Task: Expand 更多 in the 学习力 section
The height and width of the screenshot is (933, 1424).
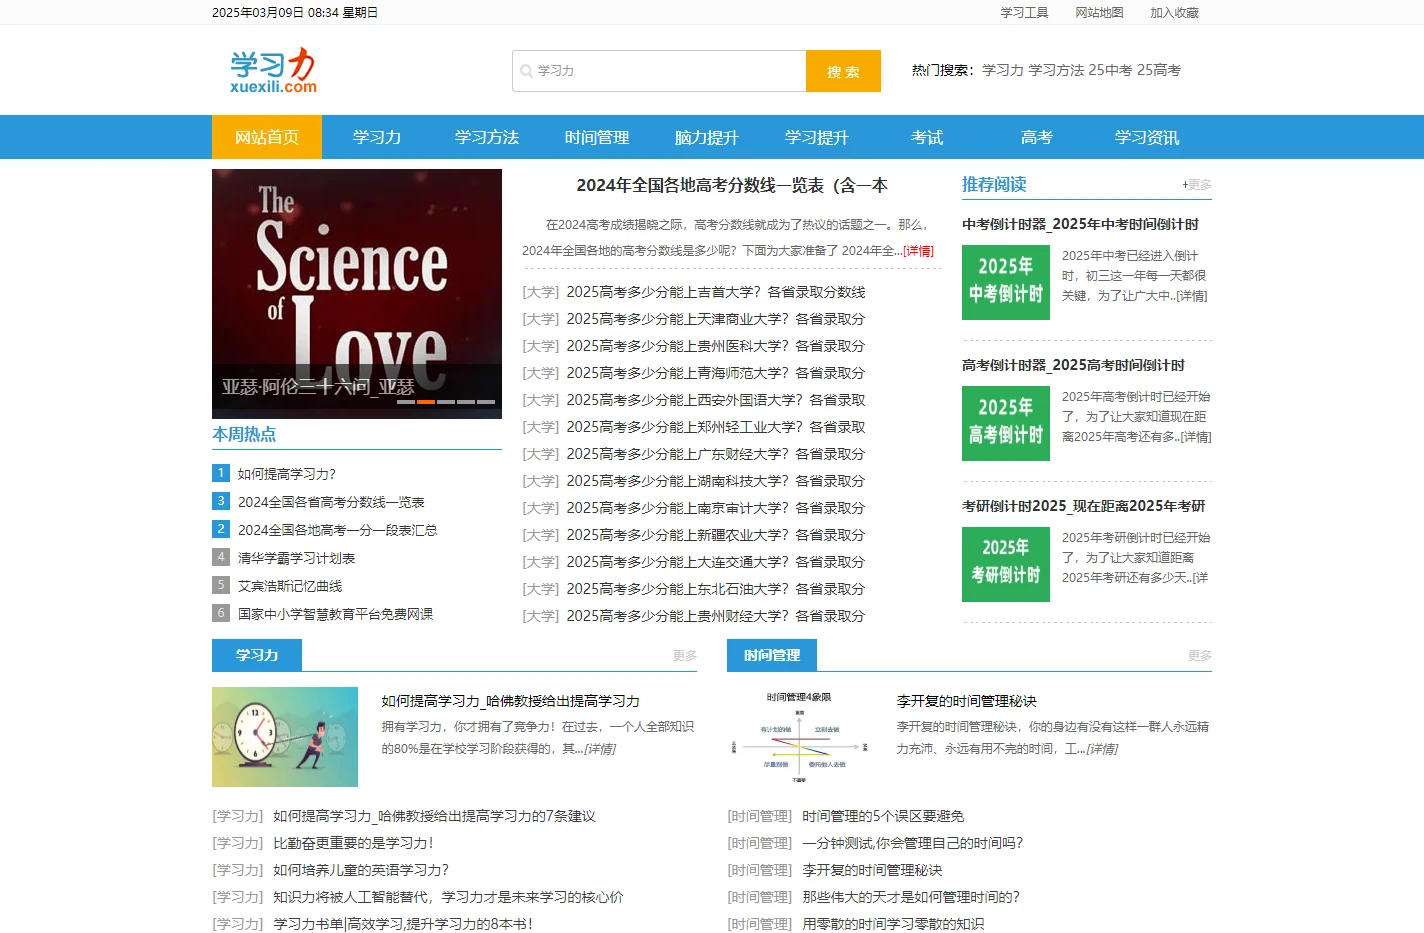Action: point(685,656)
